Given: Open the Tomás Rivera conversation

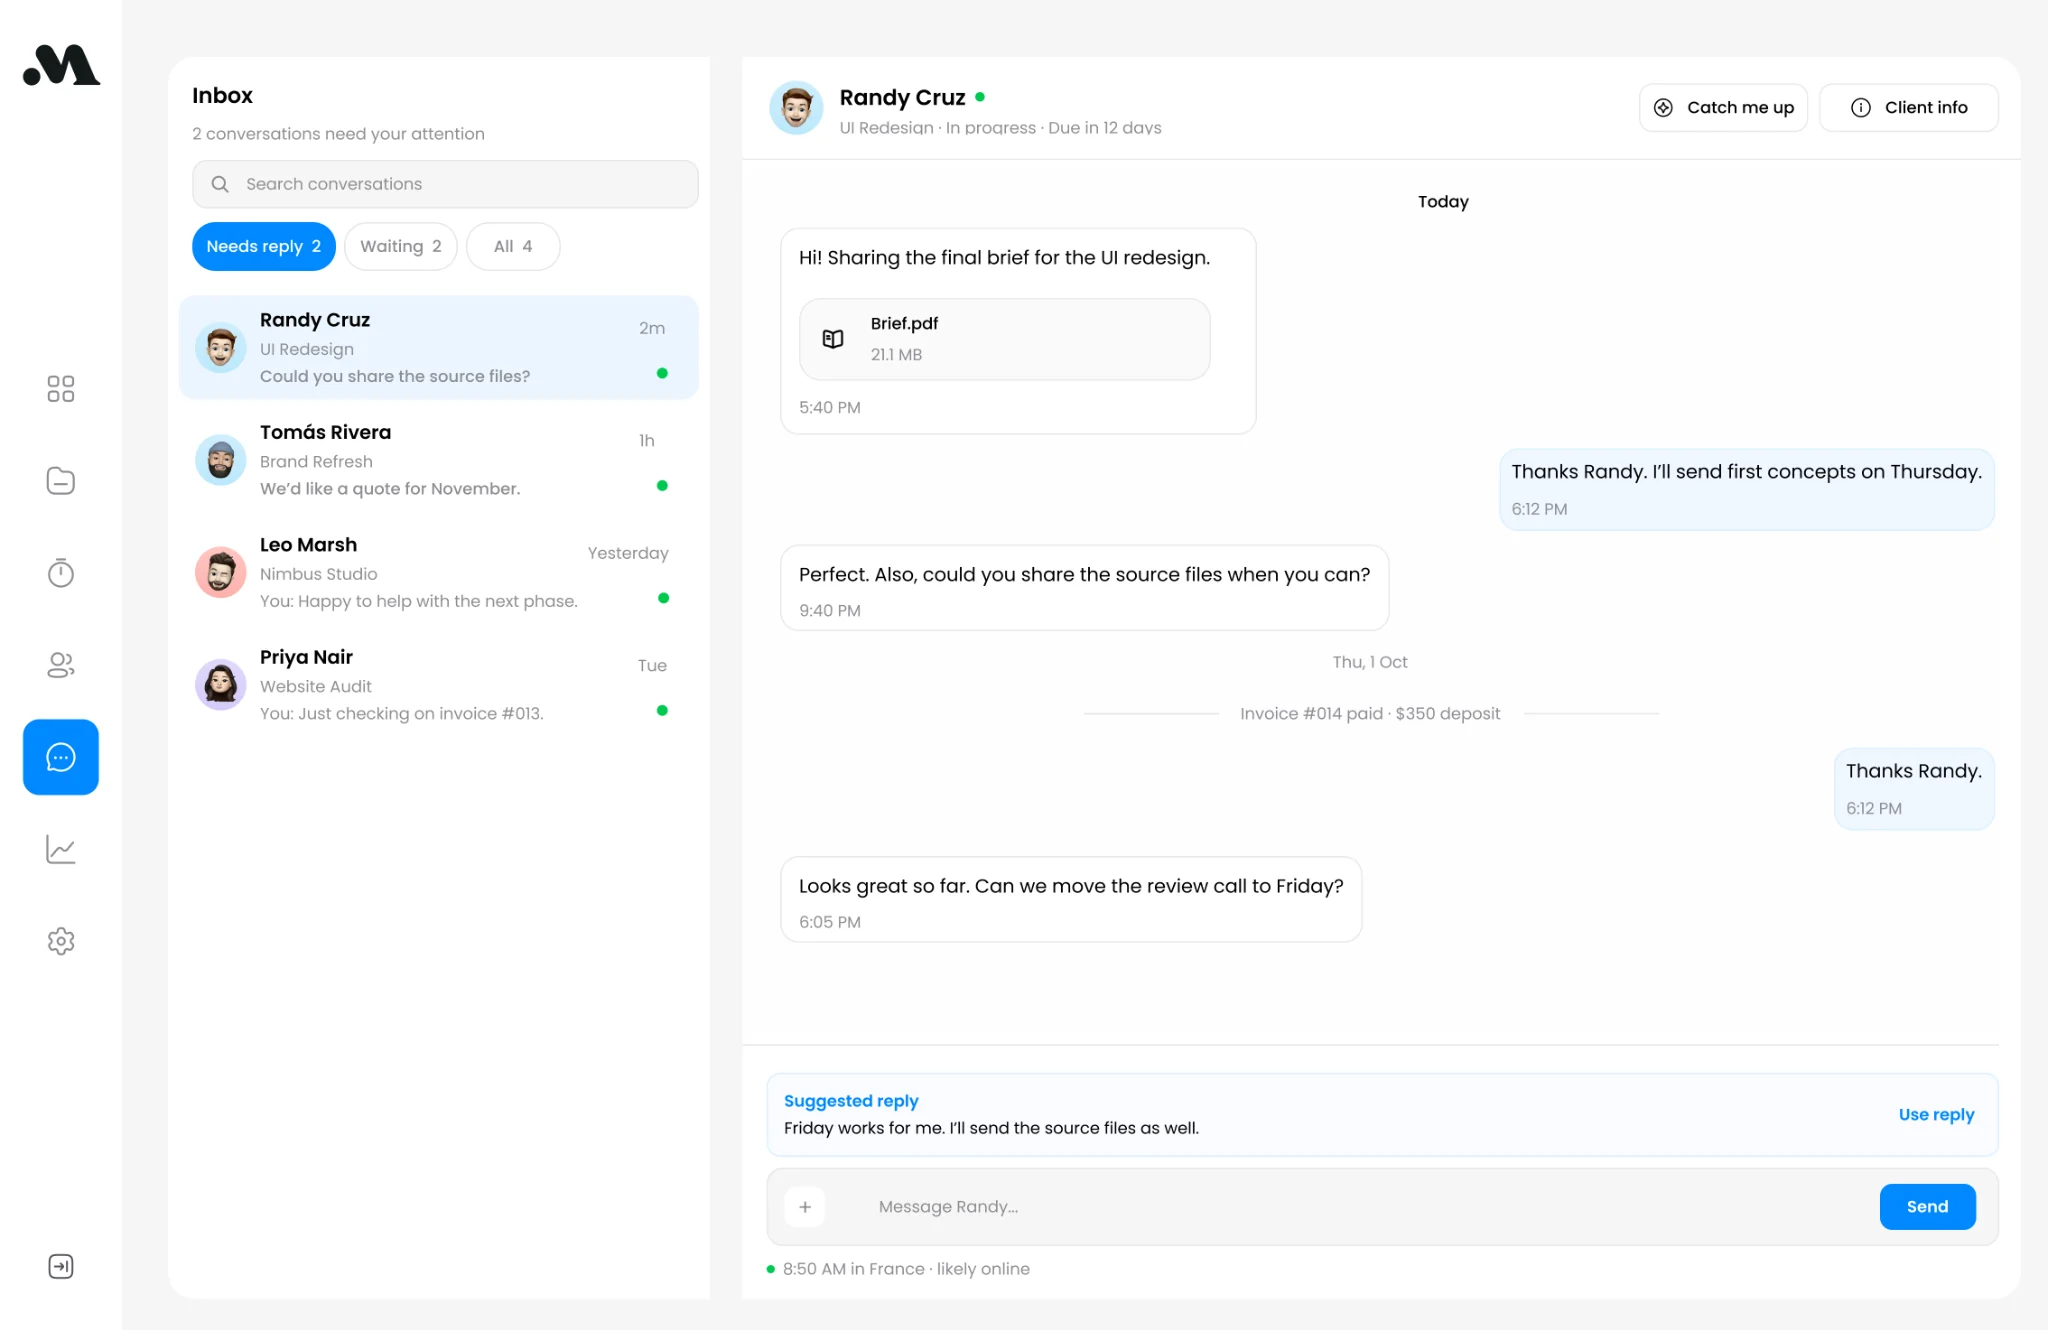Looking at the screenshot, I should tap(439, 460).
